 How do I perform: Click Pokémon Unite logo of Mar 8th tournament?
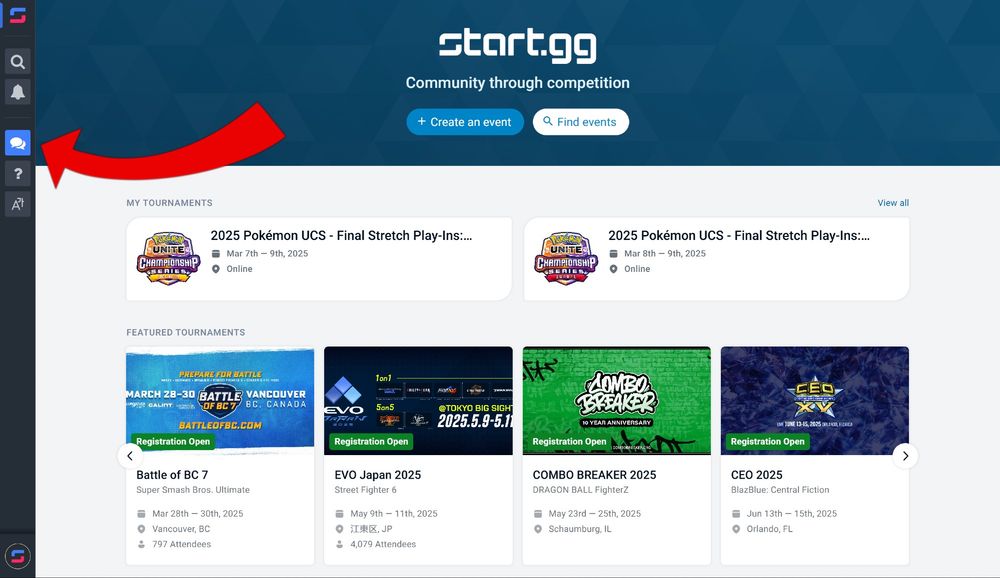(x=566, y=258)
